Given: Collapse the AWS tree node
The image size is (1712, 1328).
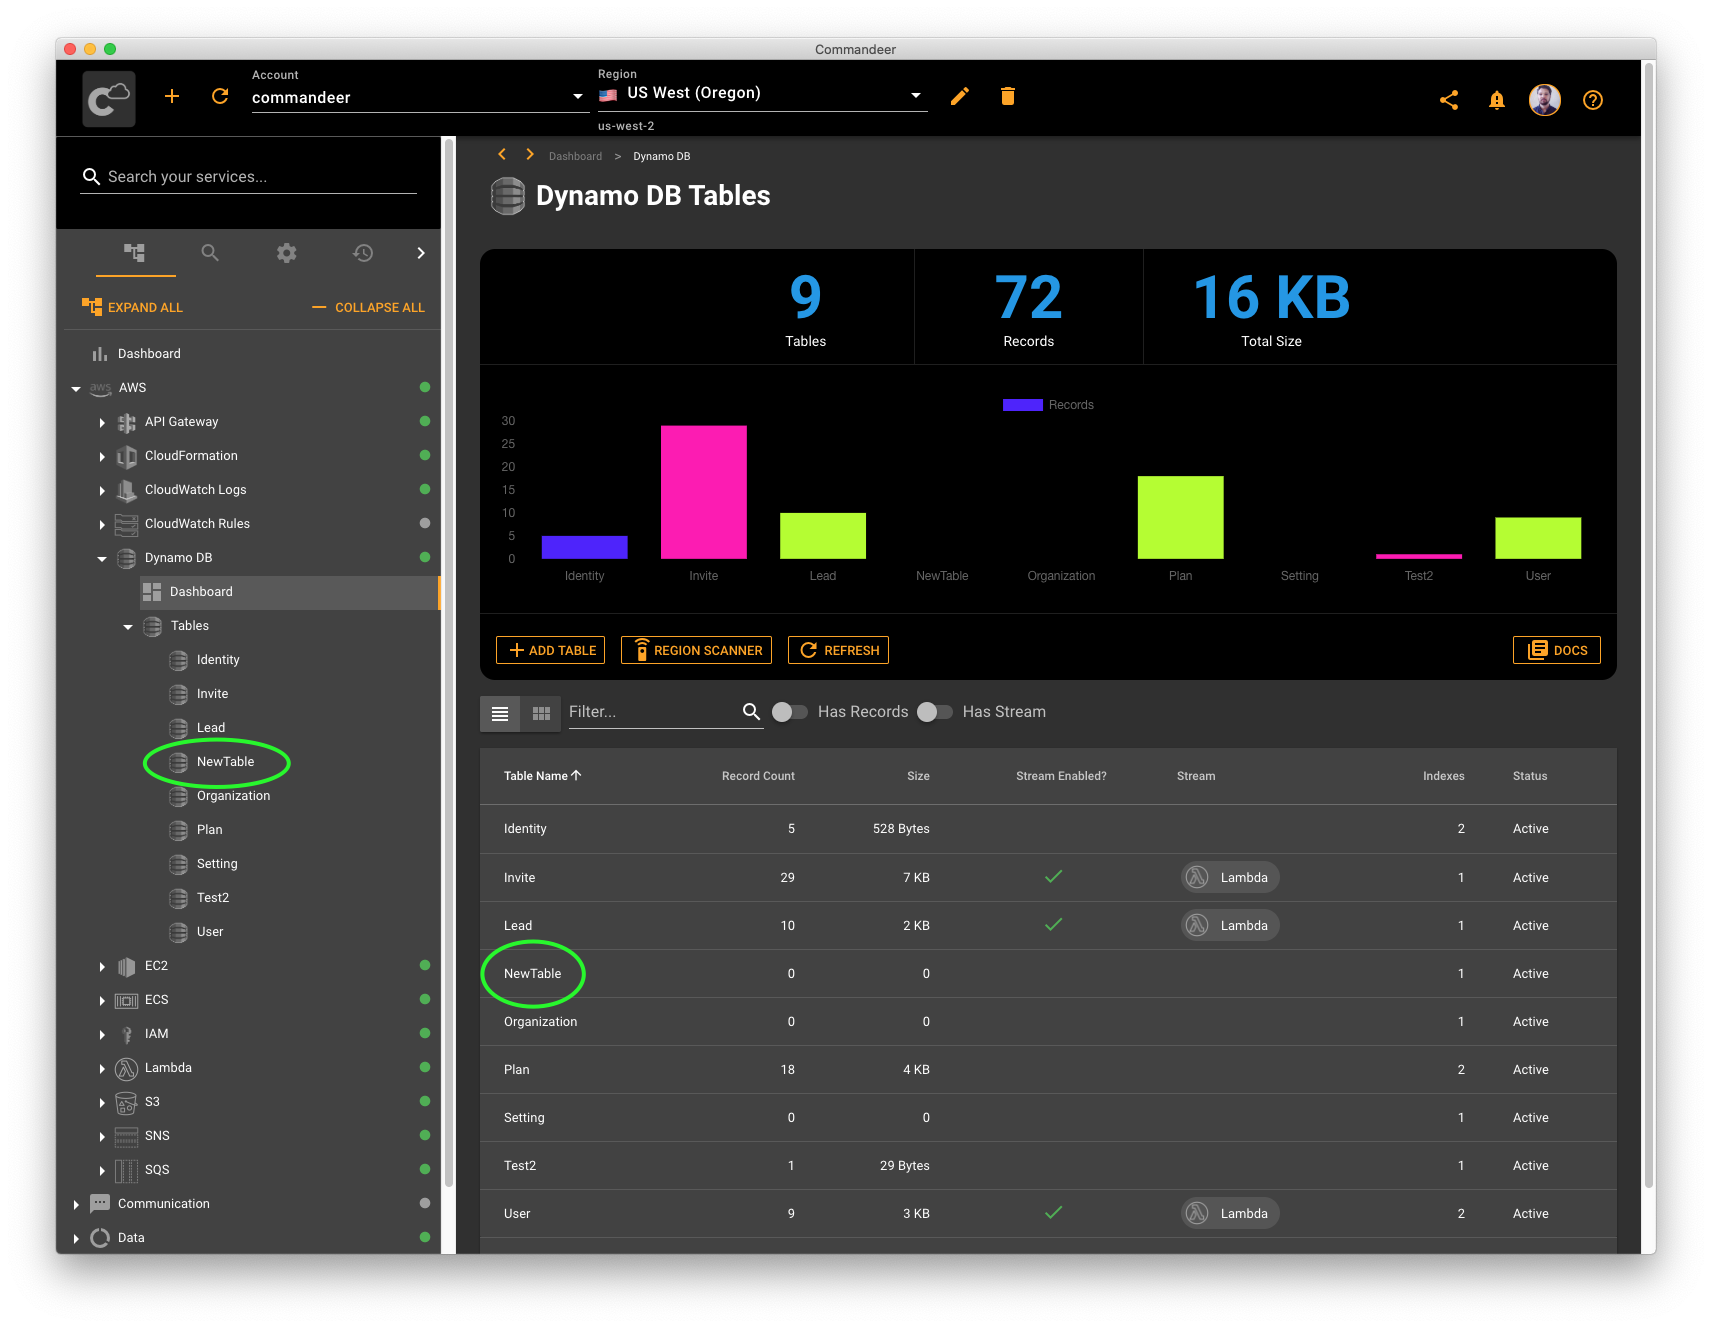Looking at the screenshot, I should coord(76,388).
